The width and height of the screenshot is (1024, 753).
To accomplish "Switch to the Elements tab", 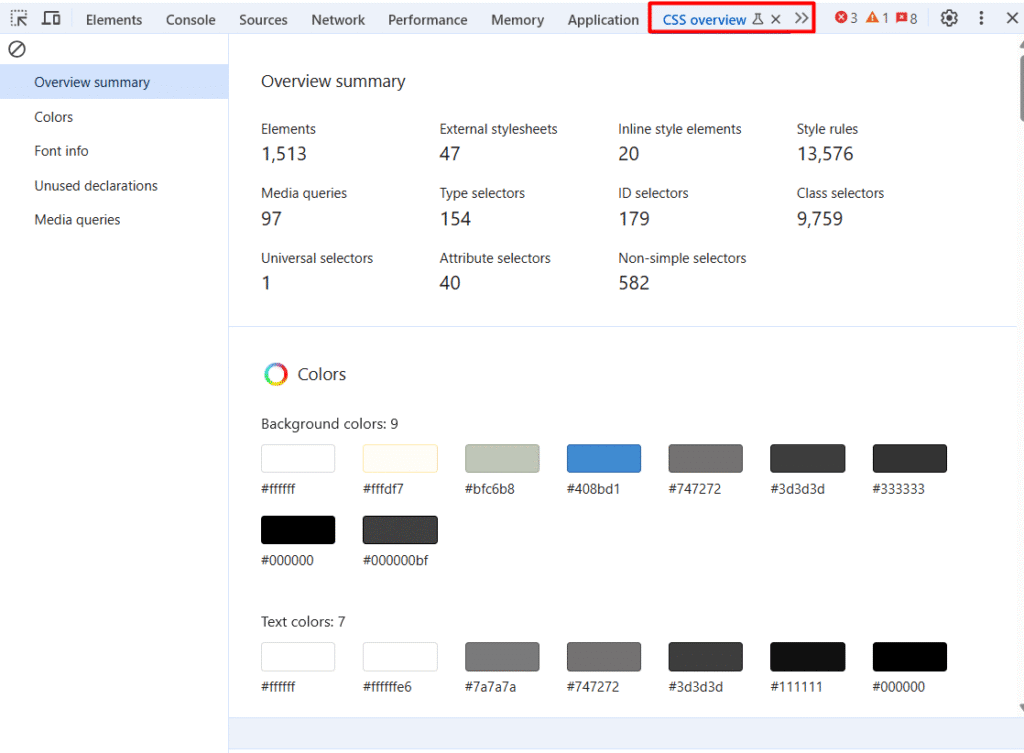I will coord(114,20).
